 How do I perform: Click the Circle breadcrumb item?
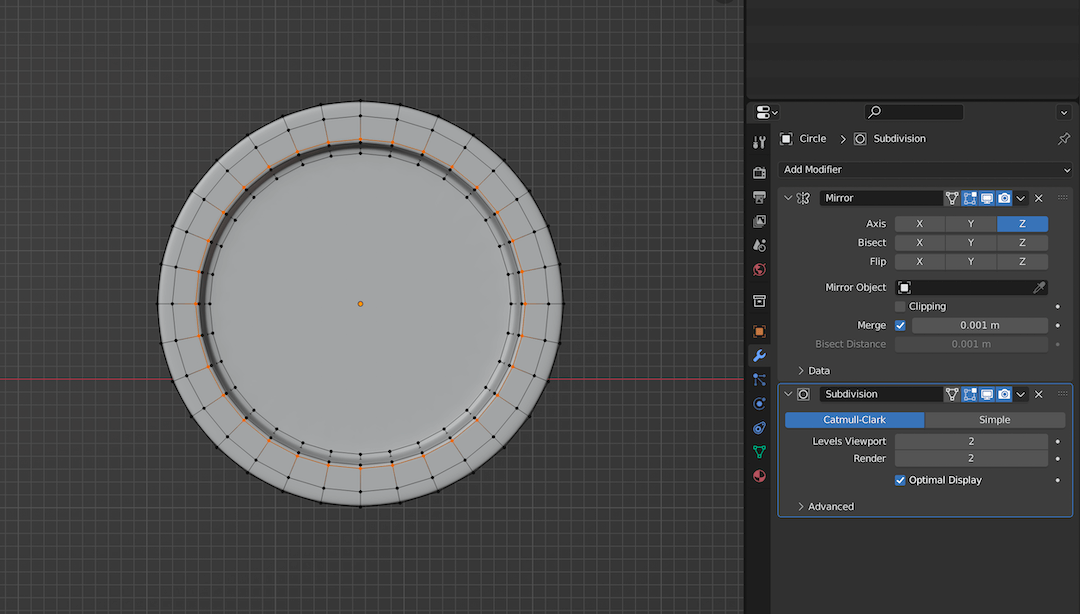pyautogui.click(x=812, y=138)
